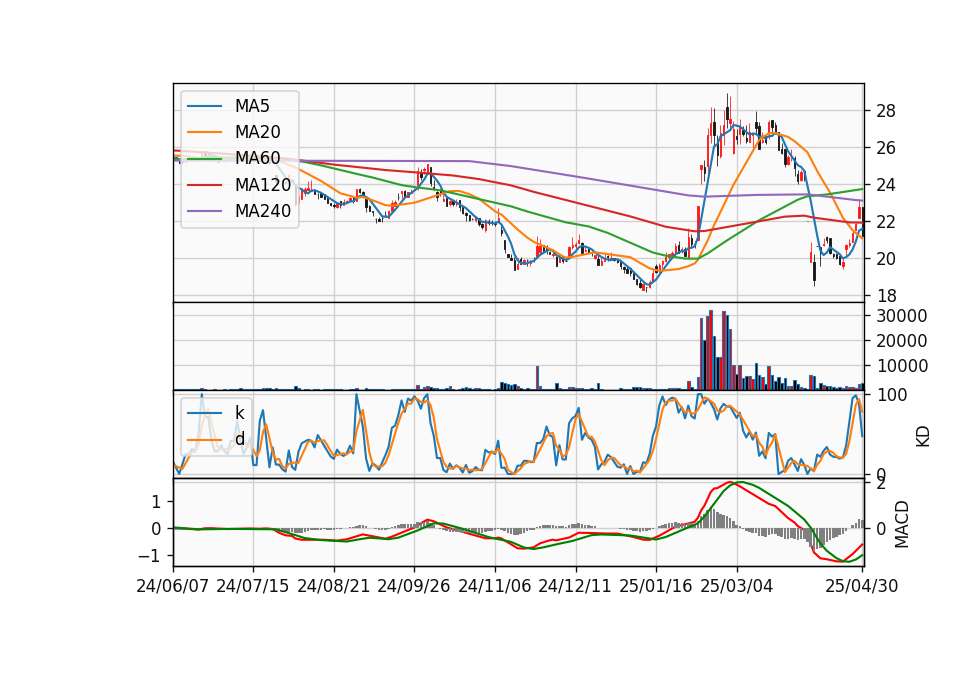The height and width of the screenshot is (690, 960).
Task: Click the KD axis label
Action: (x=923, y=437)
